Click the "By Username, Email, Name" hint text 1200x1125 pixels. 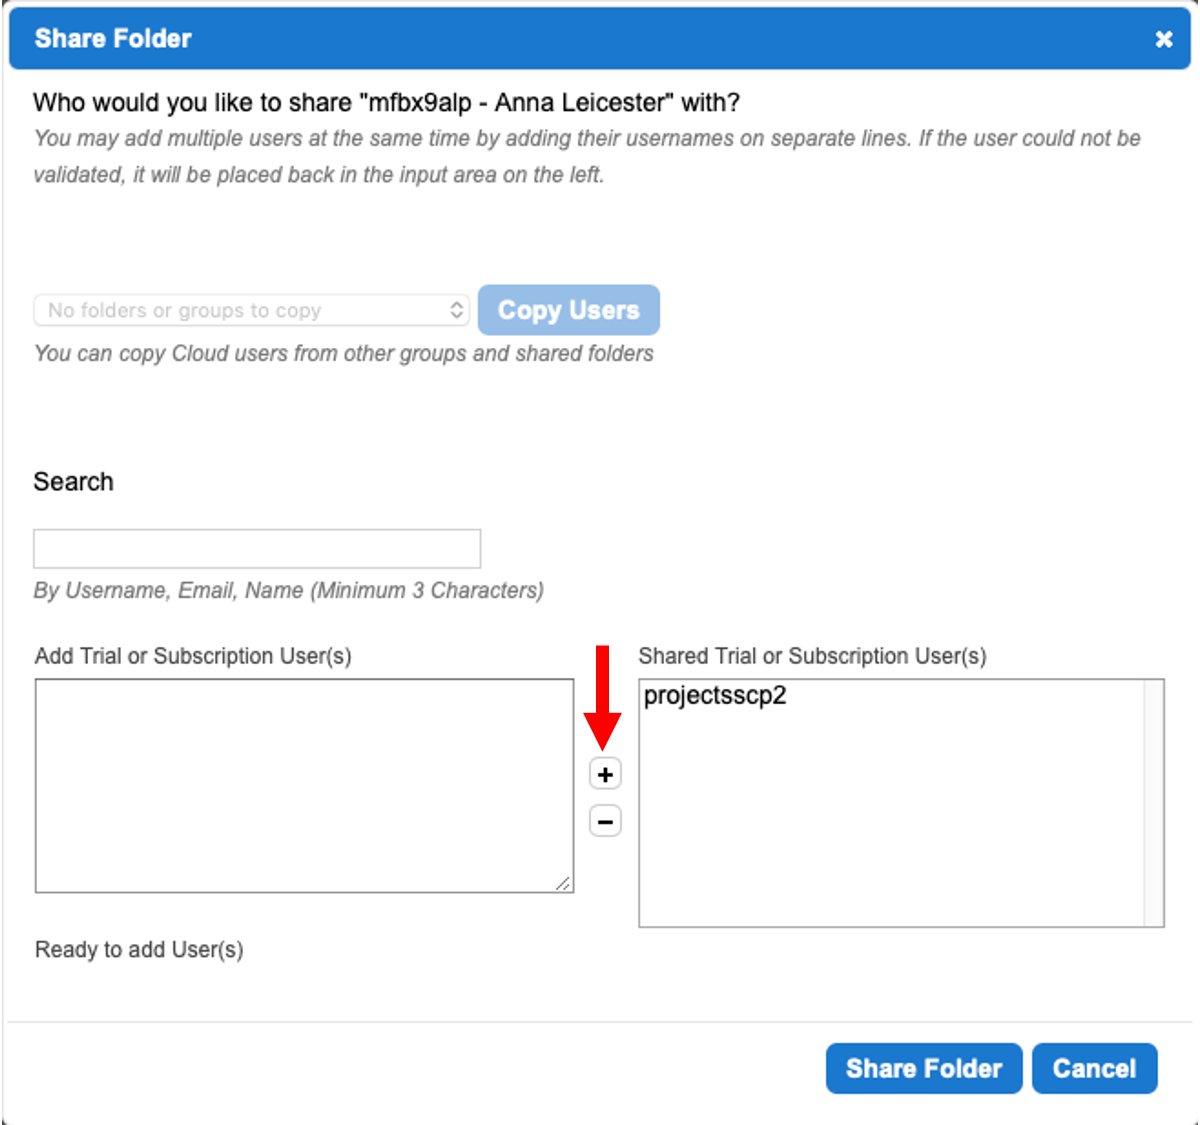coord(289,590)
